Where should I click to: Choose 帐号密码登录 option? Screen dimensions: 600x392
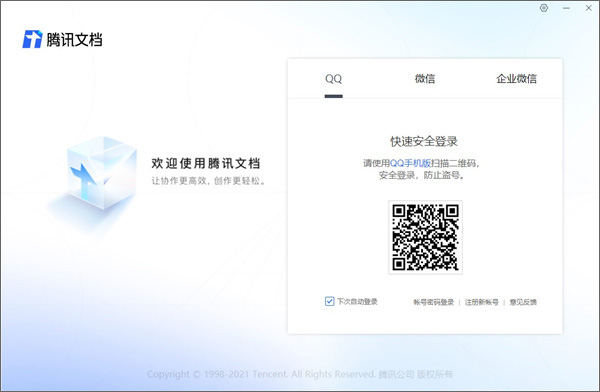(434, 302)
